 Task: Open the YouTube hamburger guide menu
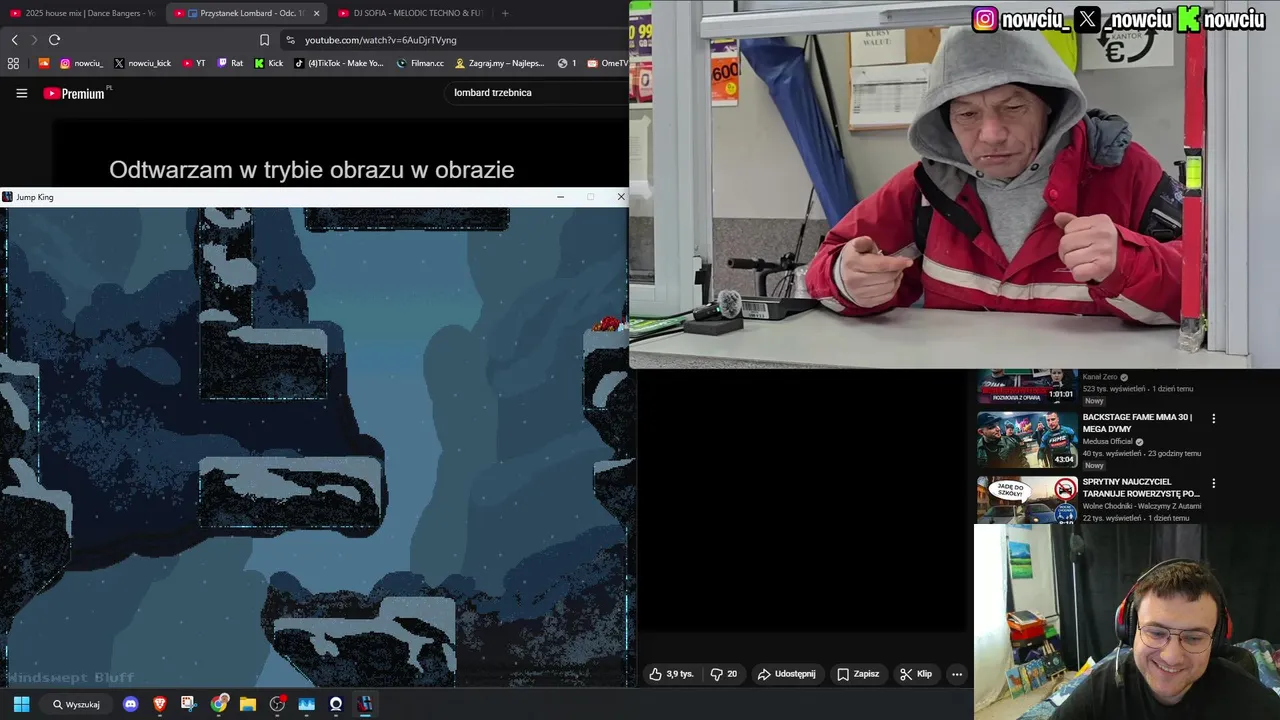point(21,93)
